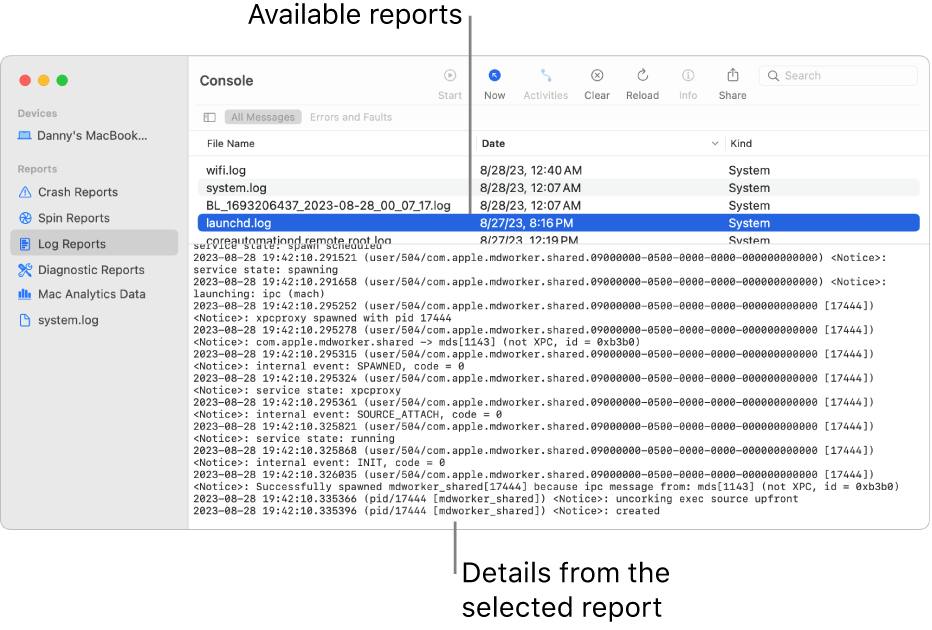932x630 pixels.
Task: Select the system.log row in file list
Action: pyautogui.click(x=559, y=188)
